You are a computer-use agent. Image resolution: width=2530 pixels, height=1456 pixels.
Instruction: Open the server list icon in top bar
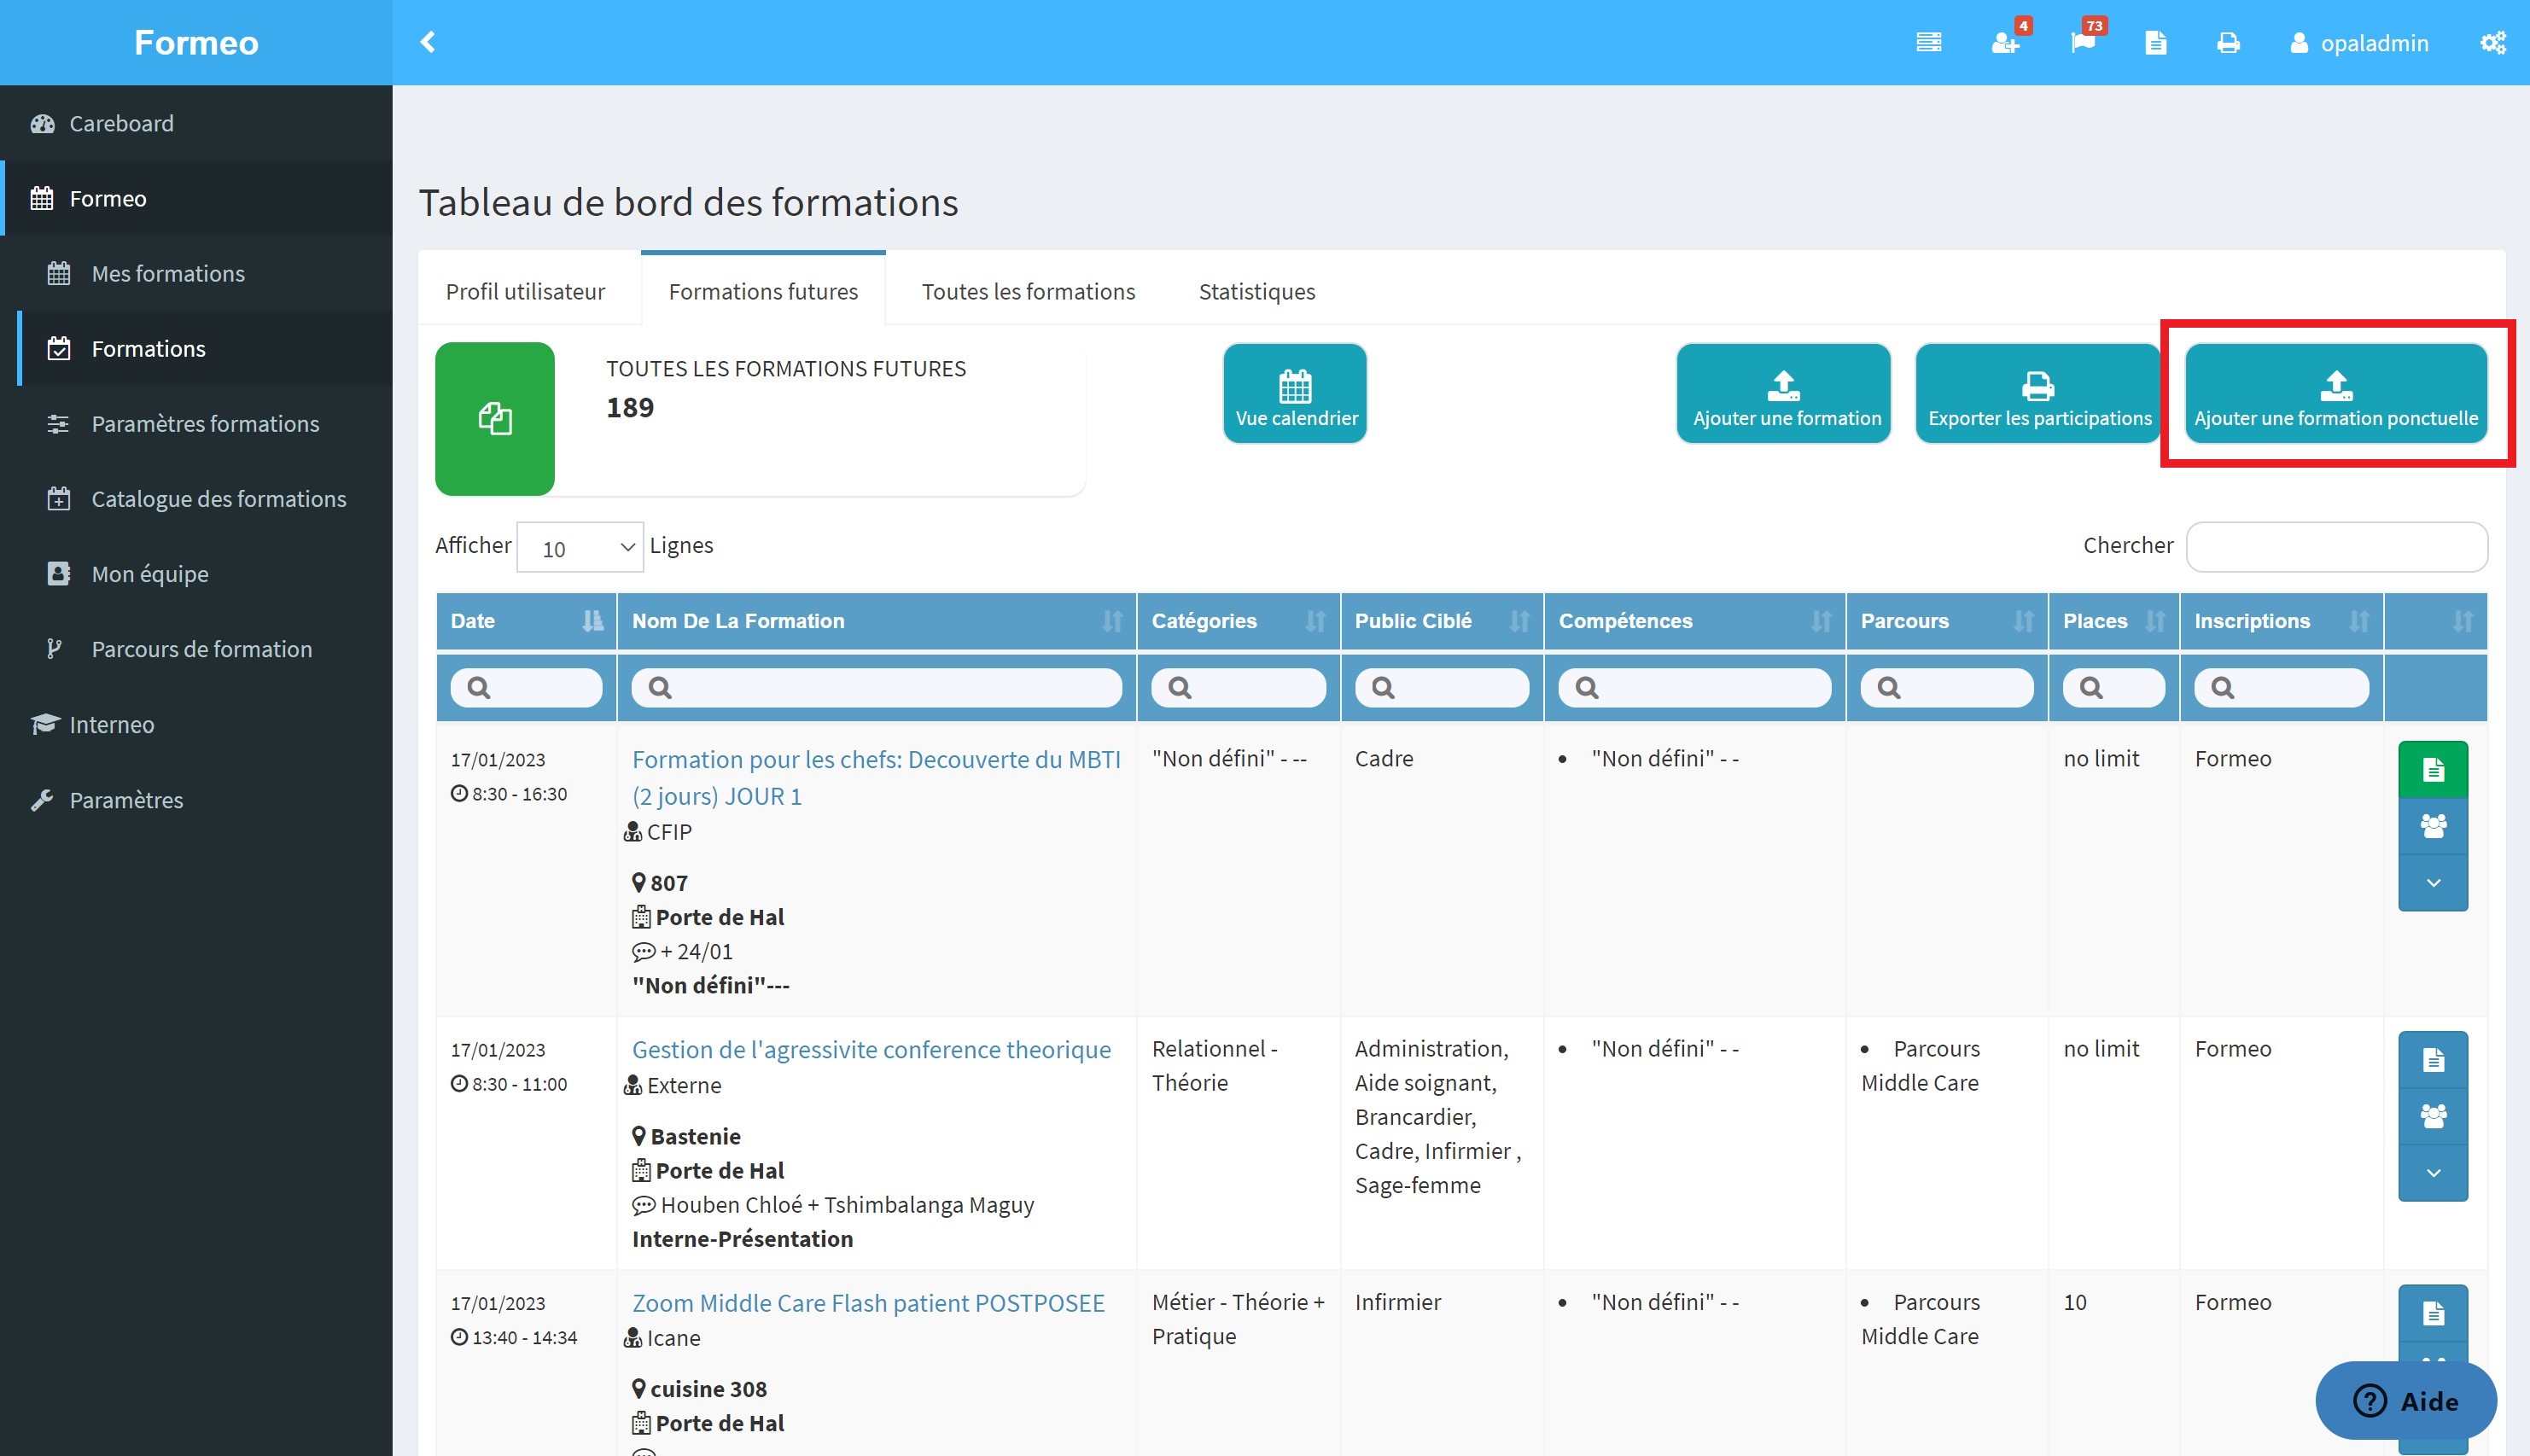(x=1928, y=42)
